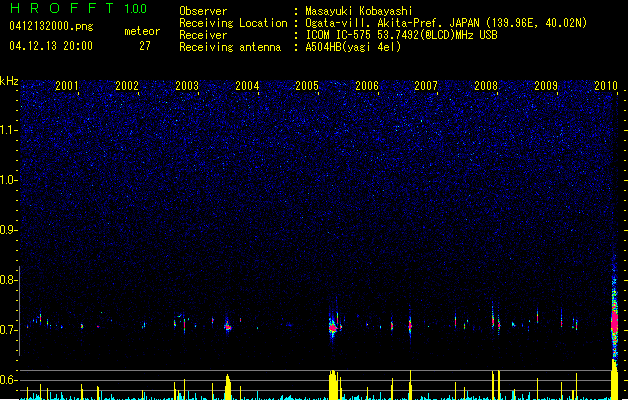Screen dimensions: 629x400
Task: Select ICOM IC-575 receiver text
Action: click(x=401, y=35)
